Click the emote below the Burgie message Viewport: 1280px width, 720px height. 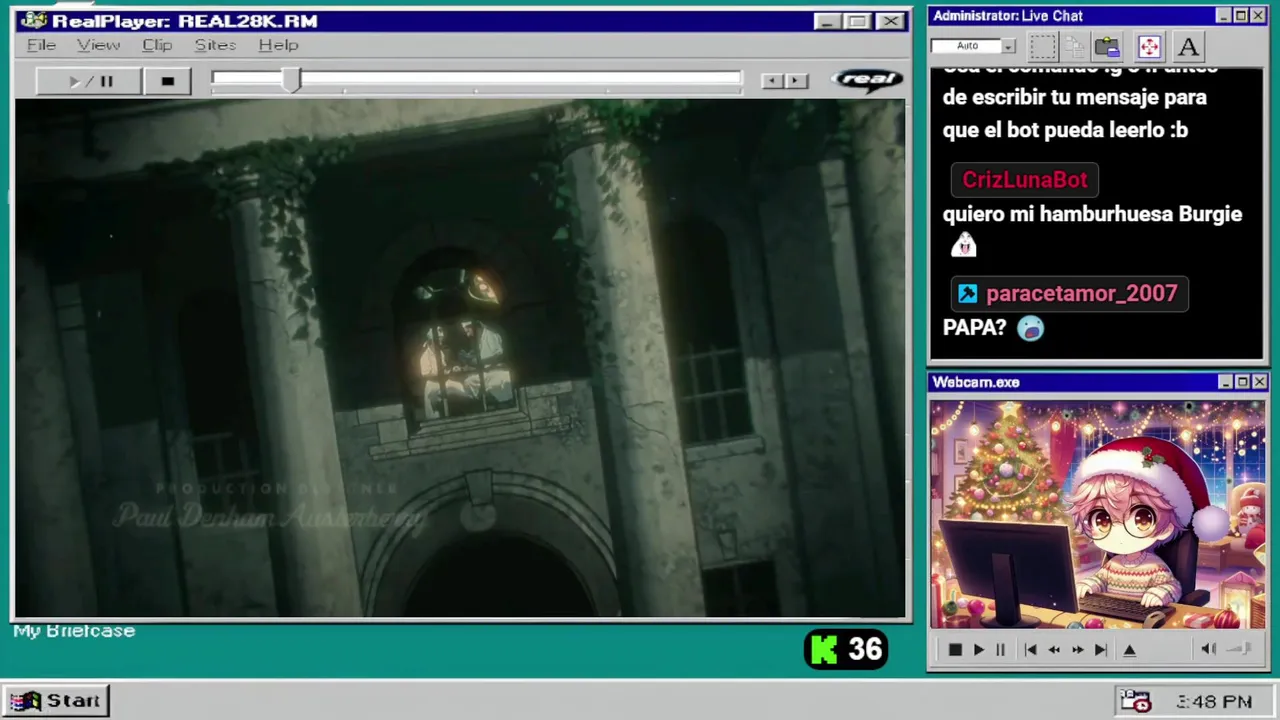coord(963,244)
